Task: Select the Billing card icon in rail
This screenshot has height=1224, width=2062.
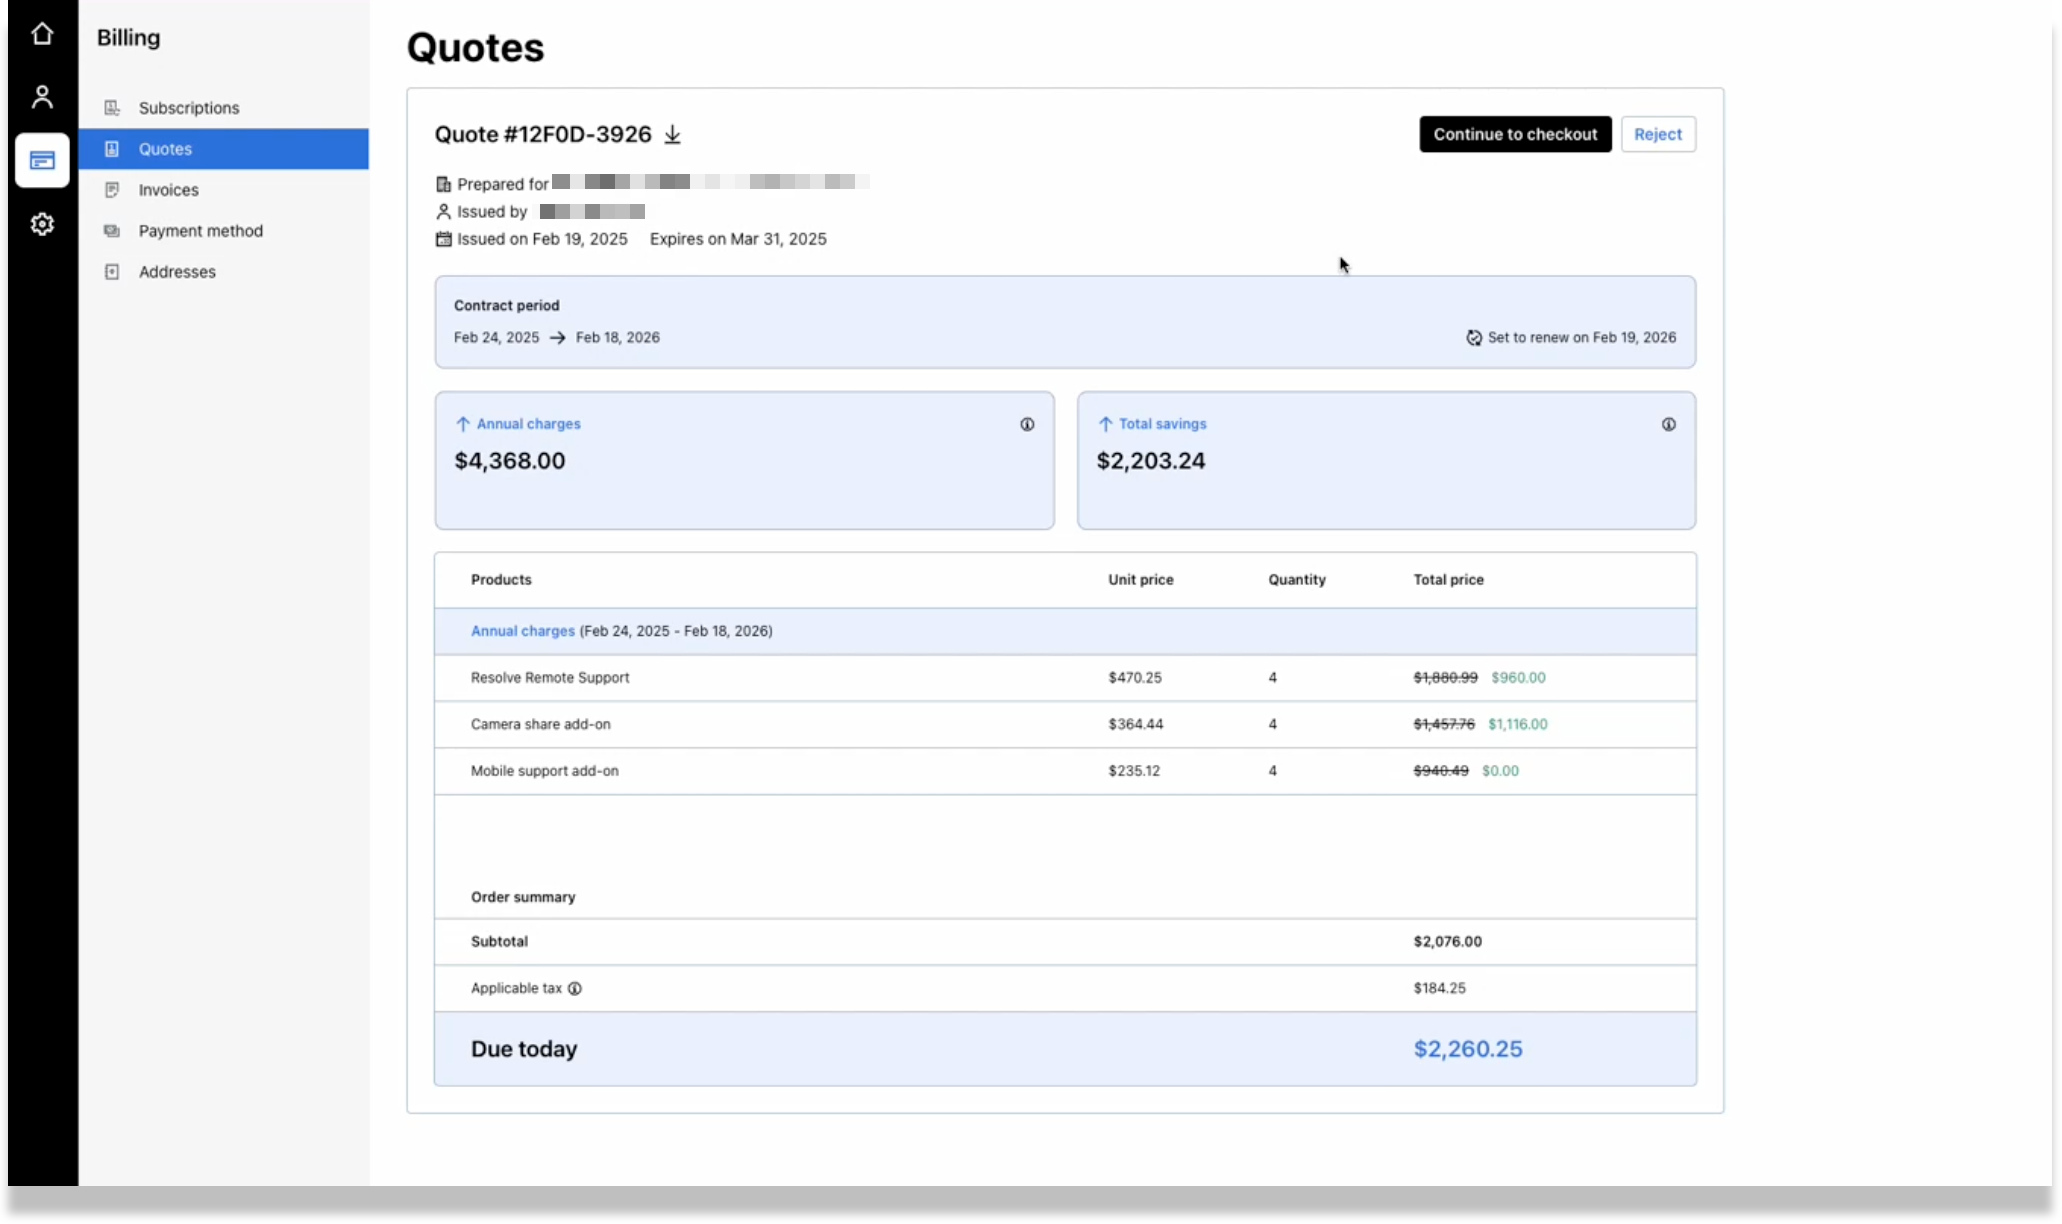Action: pos(42,160)
